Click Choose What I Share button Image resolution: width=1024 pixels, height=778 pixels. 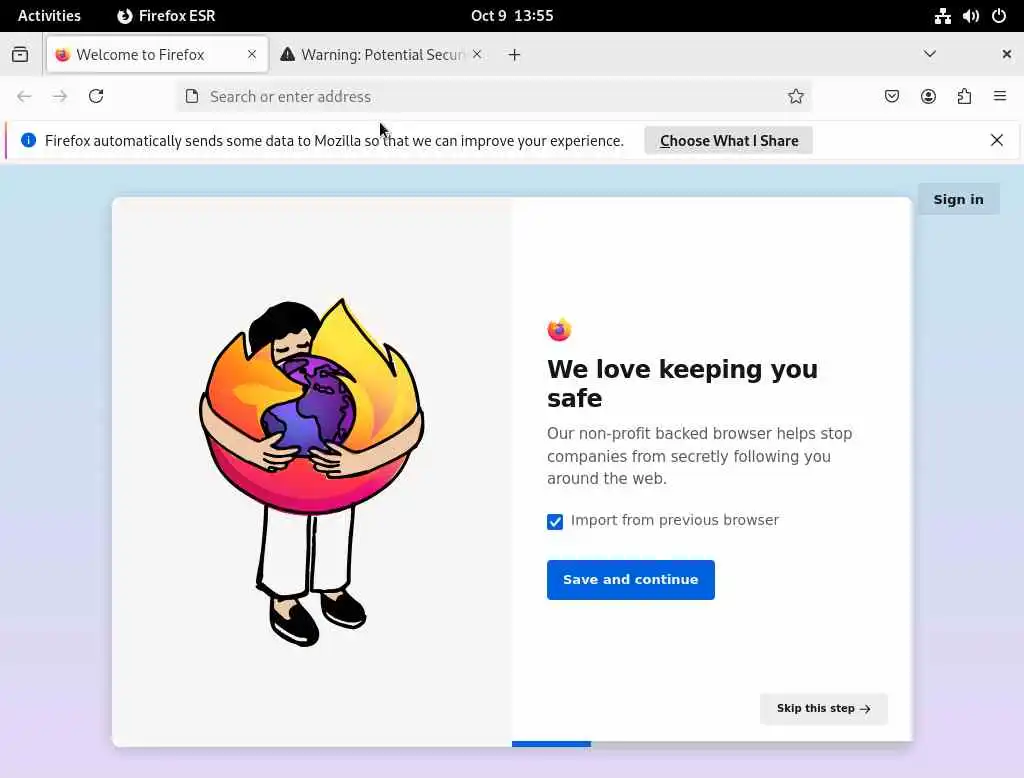tap(729, 140)
